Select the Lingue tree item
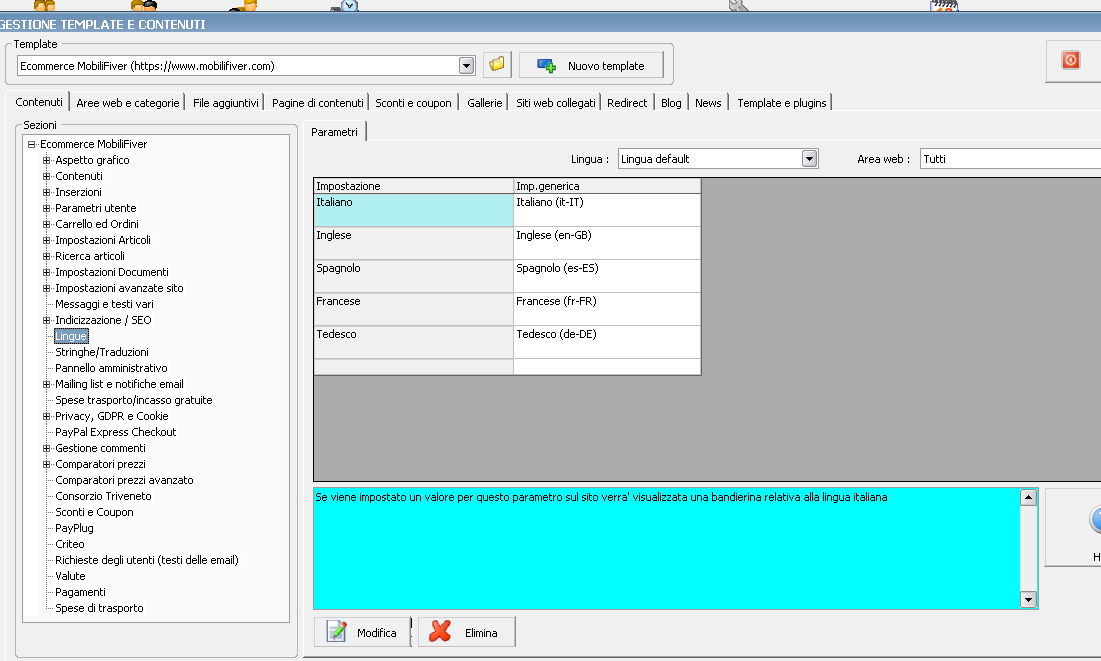 (x=71, y=336)
